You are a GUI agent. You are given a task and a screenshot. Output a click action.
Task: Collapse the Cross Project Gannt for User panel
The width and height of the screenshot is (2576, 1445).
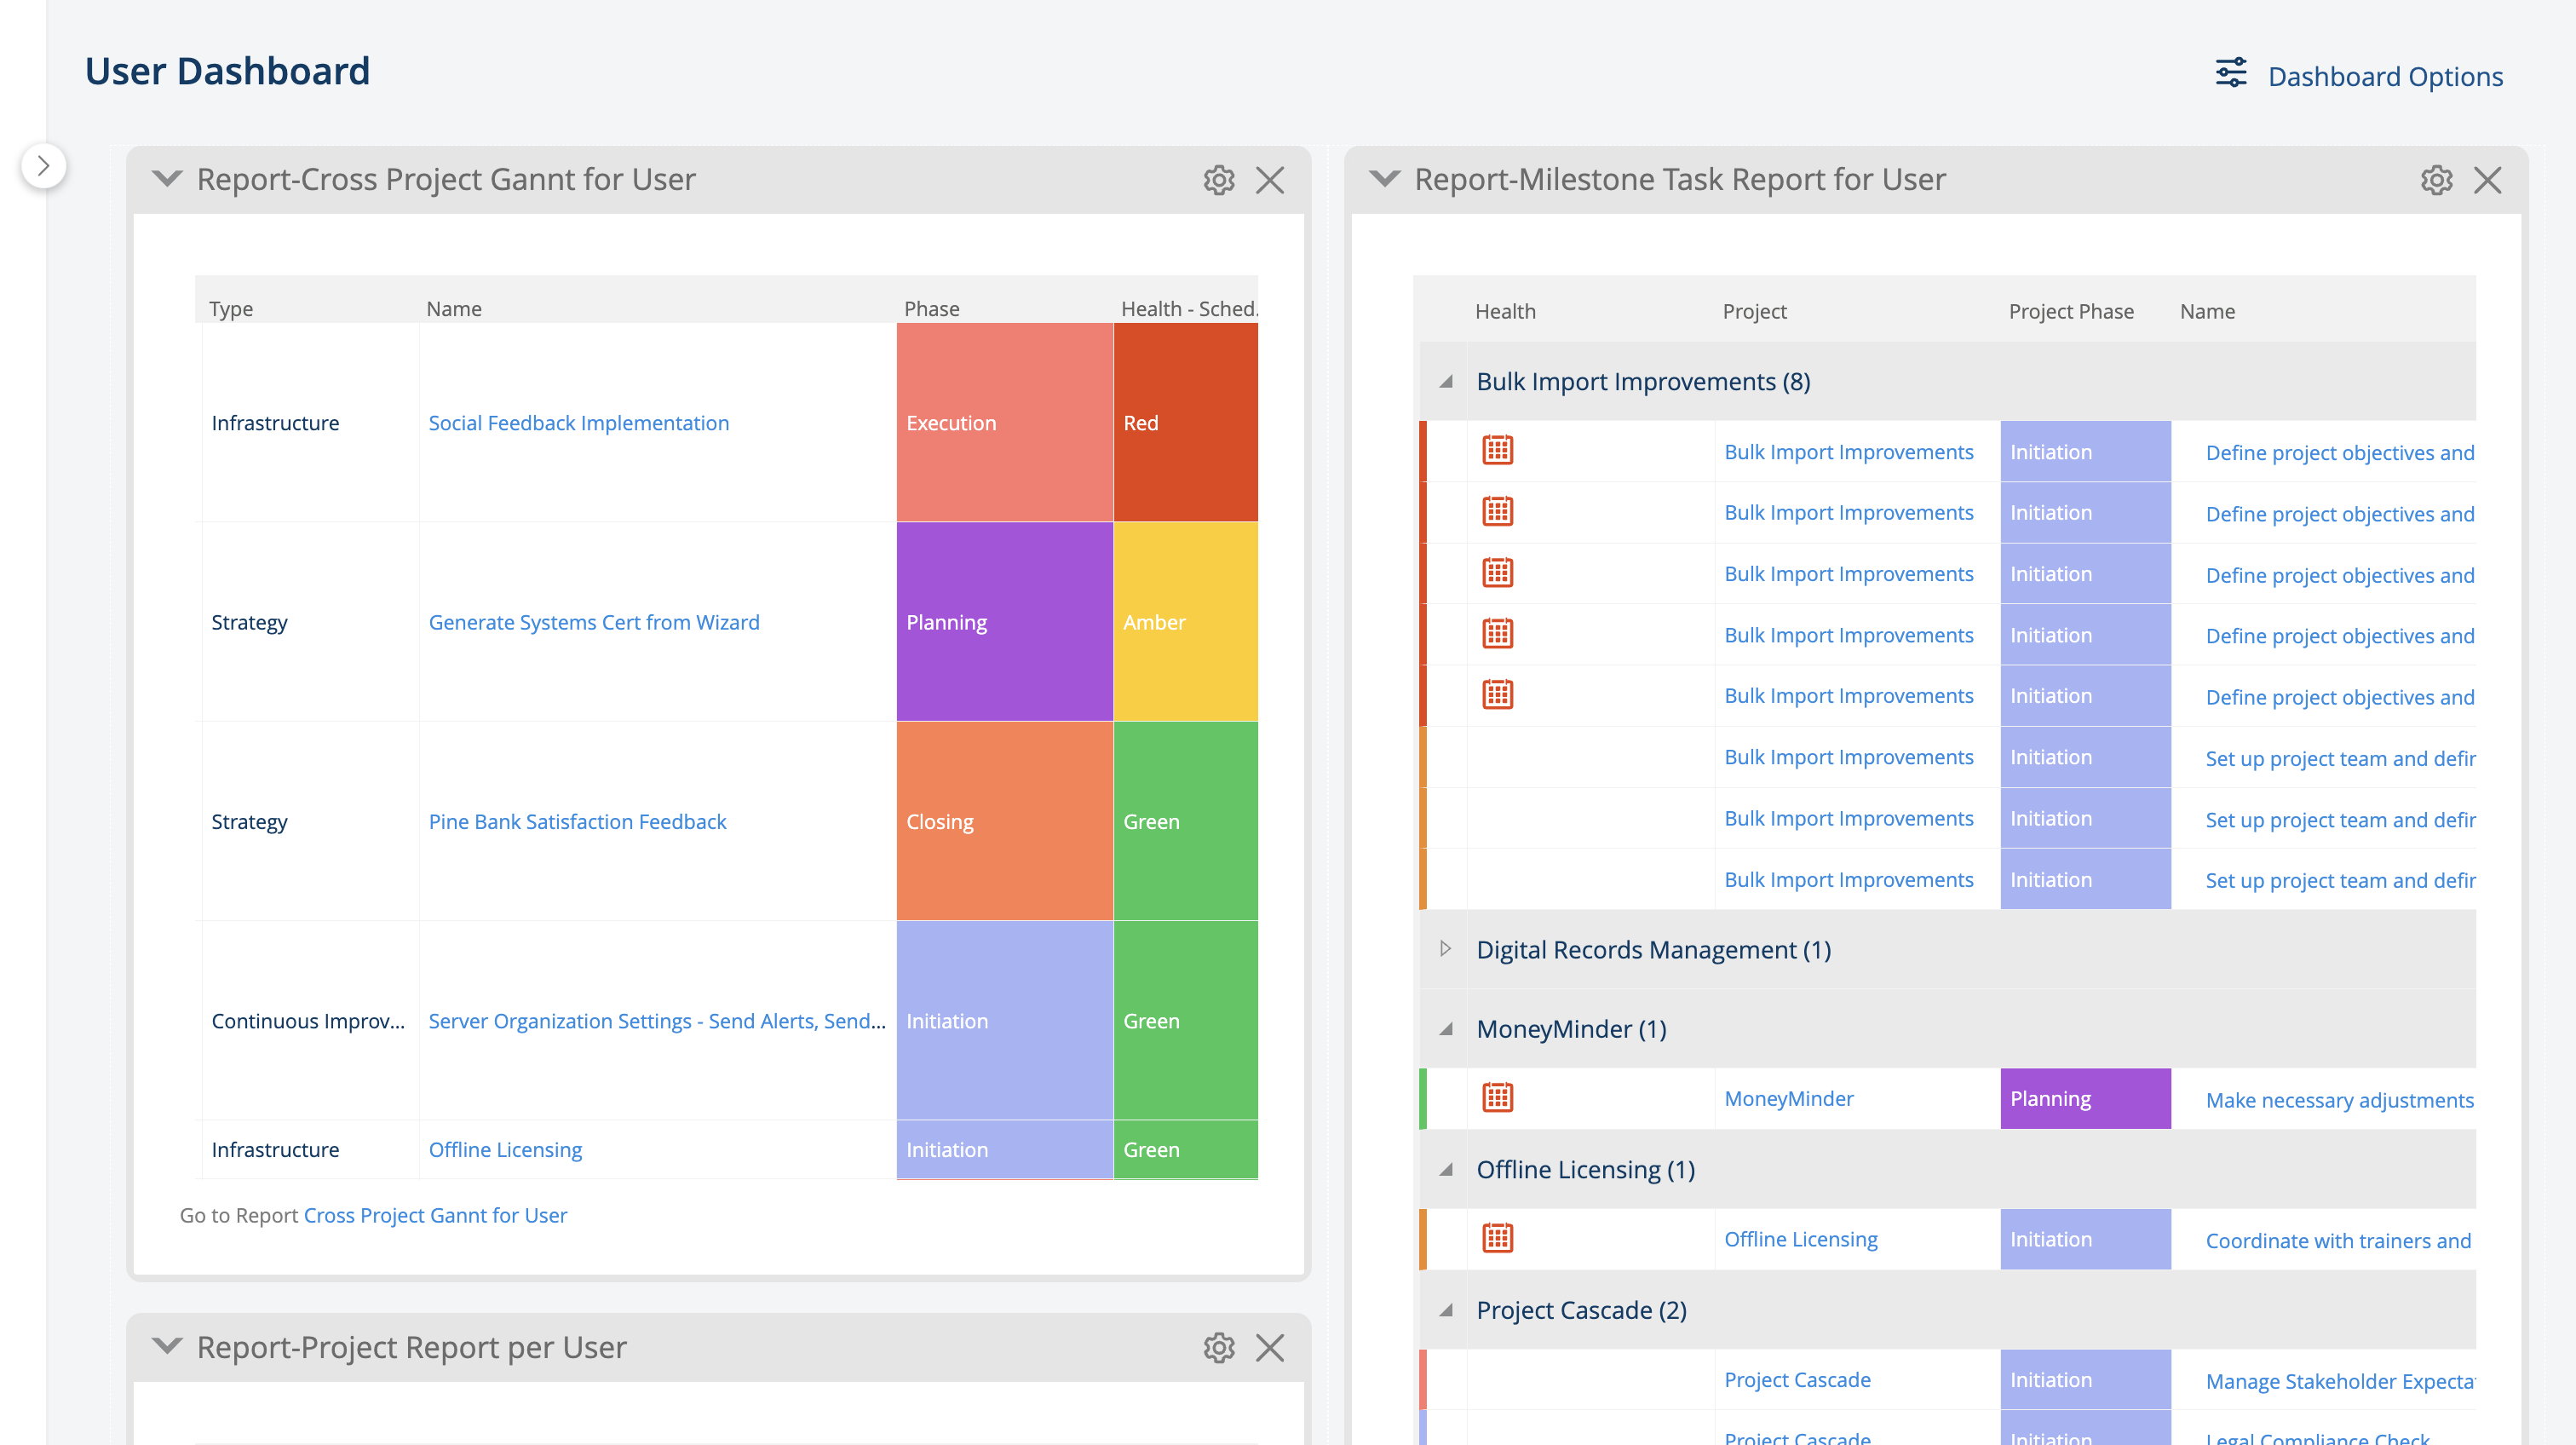167,179
